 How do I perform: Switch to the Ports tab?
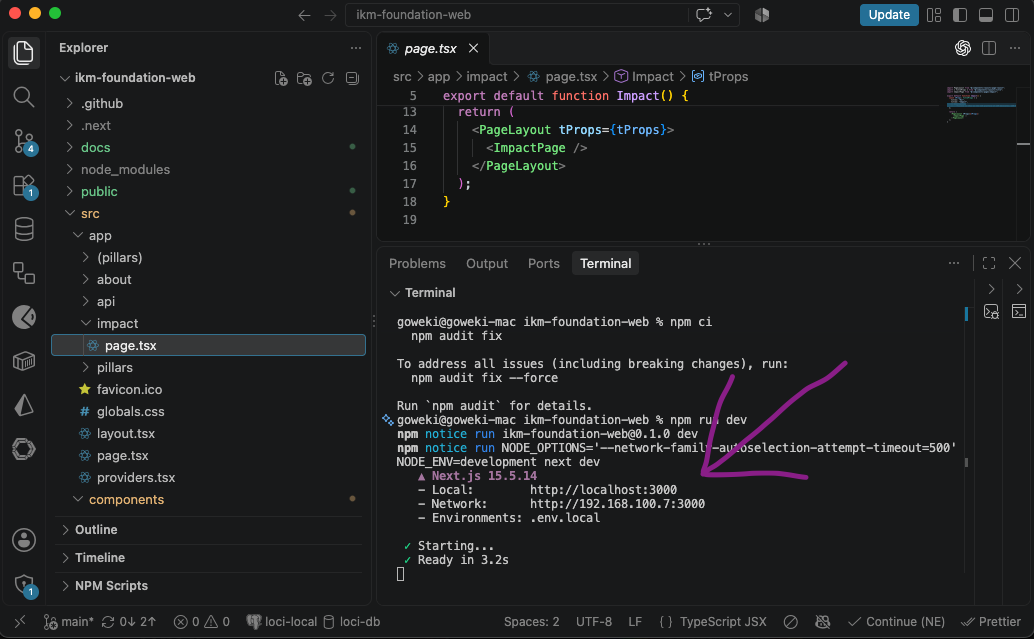click(x=543, y=264)
